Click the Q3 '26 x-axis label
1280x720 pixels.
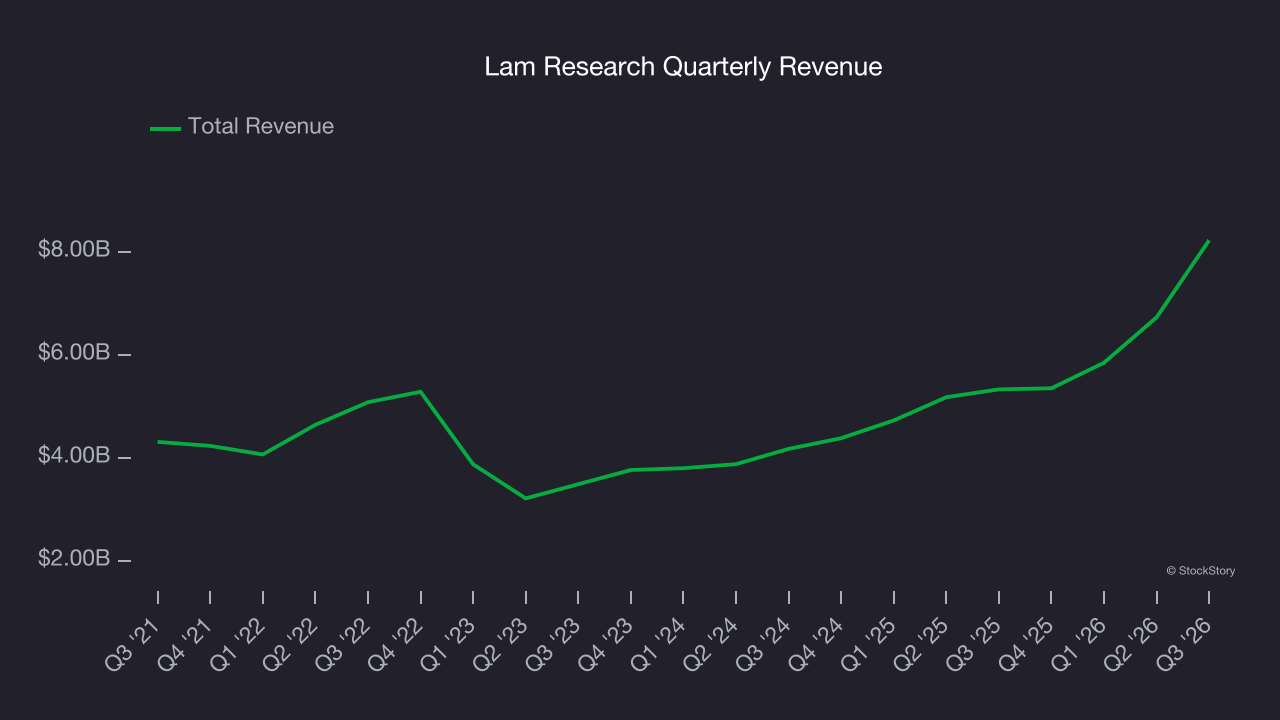tap(1185, 643)
